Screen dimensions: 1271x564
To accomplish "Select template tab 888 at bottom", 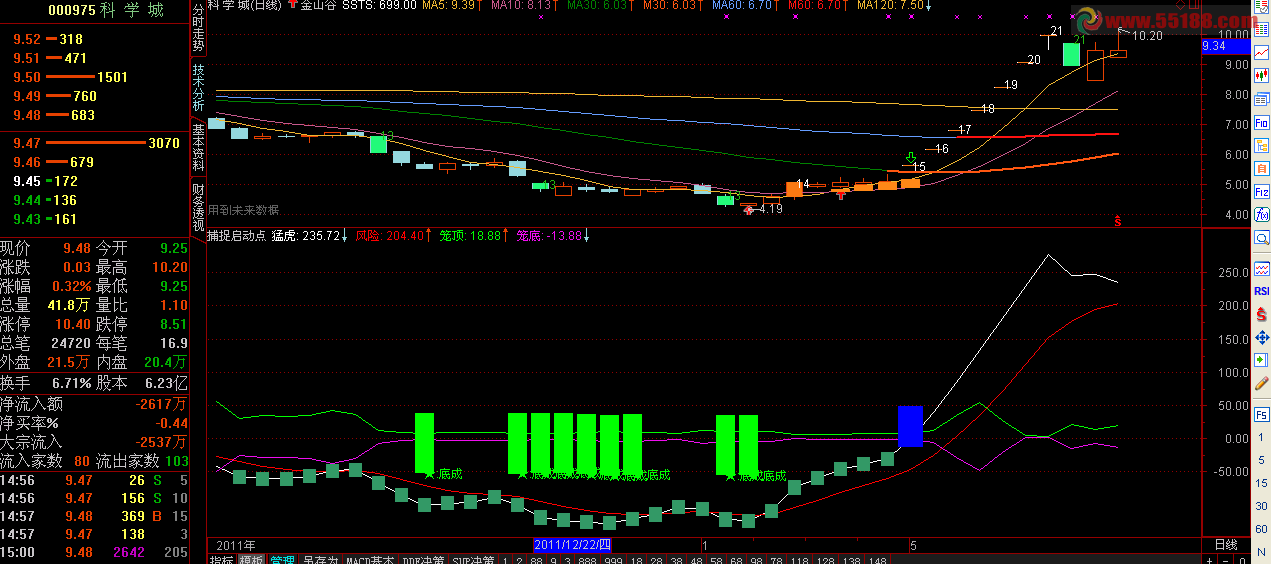I will point(588,560).
